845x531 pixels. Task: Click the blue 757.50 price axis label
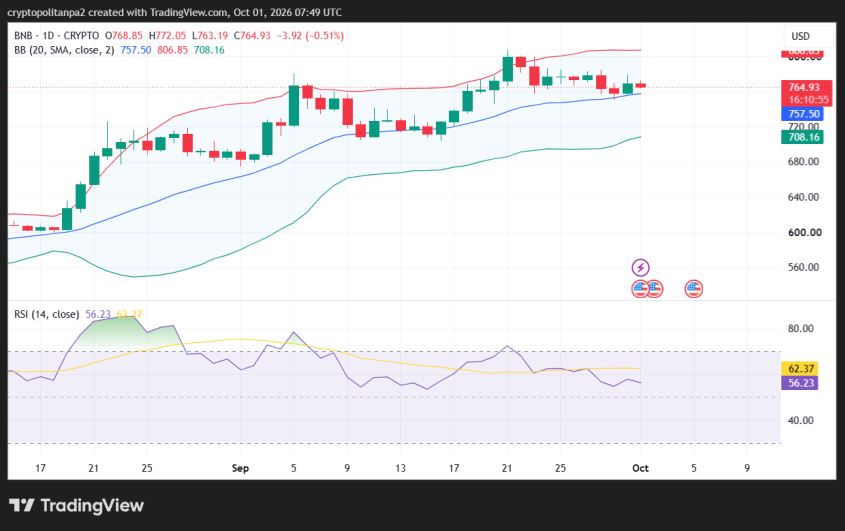[x=802, y=114]
